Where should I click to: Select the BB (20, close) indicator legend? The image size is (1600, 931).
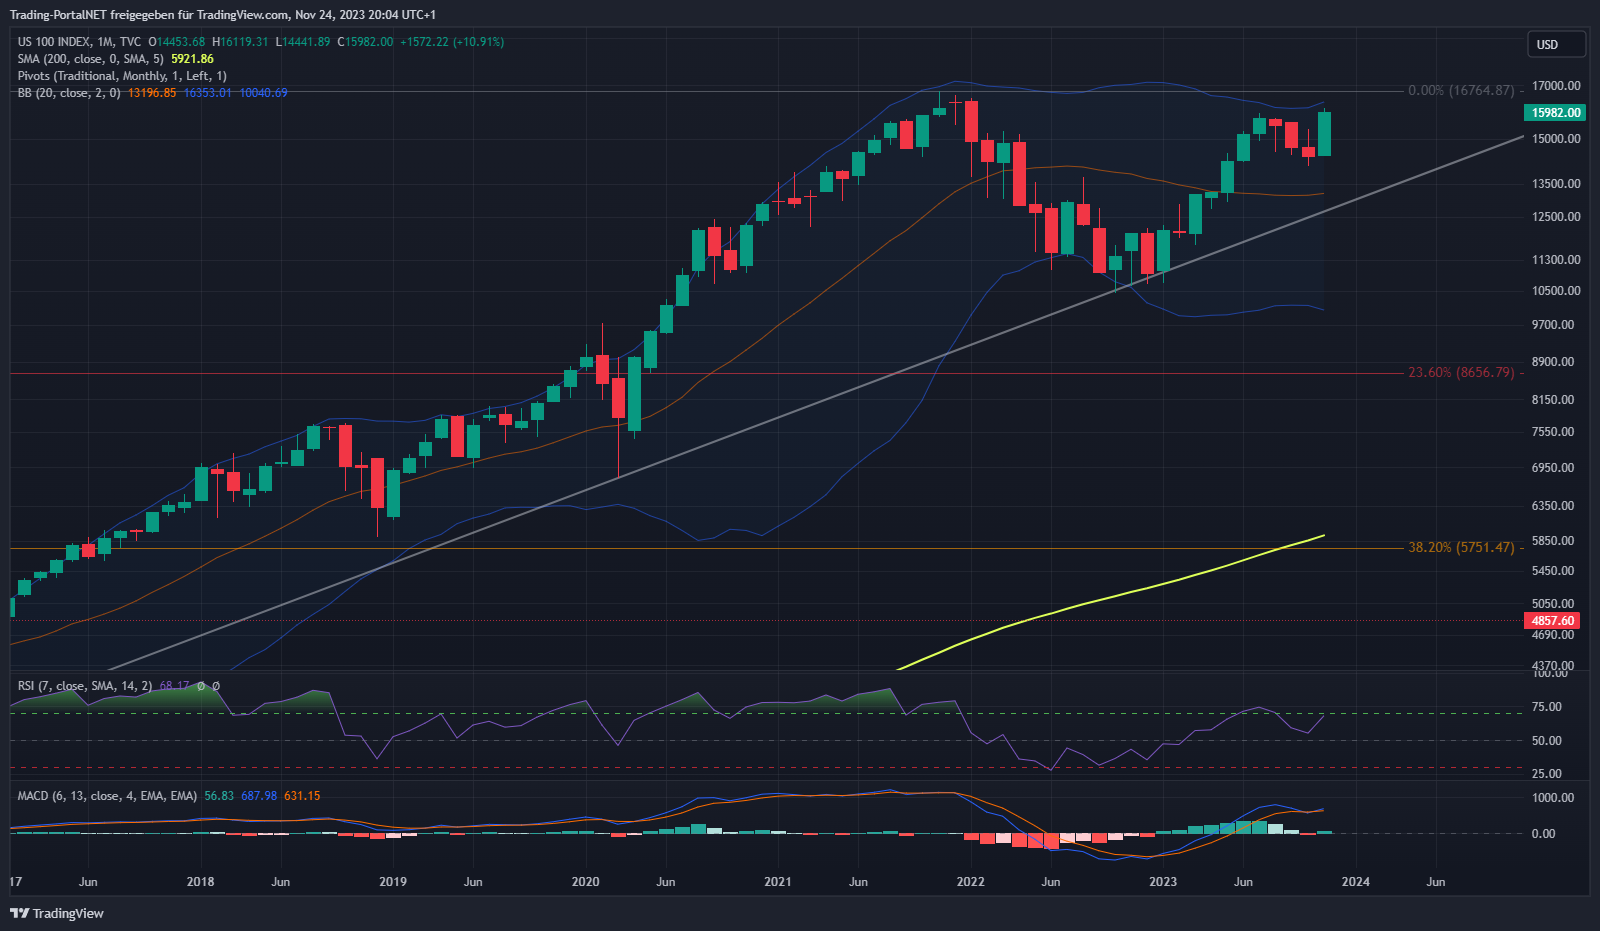point(68,93)
